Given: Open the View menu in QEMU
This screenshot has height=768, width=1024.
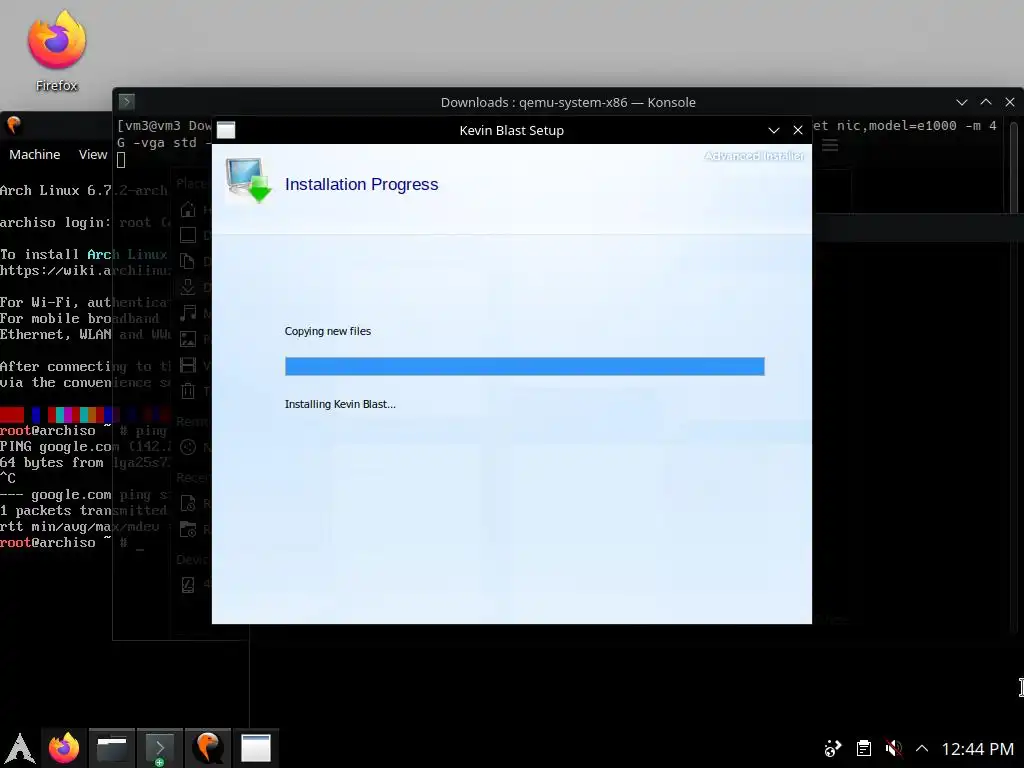Looking at the screenshot, I should click(93, 155).
